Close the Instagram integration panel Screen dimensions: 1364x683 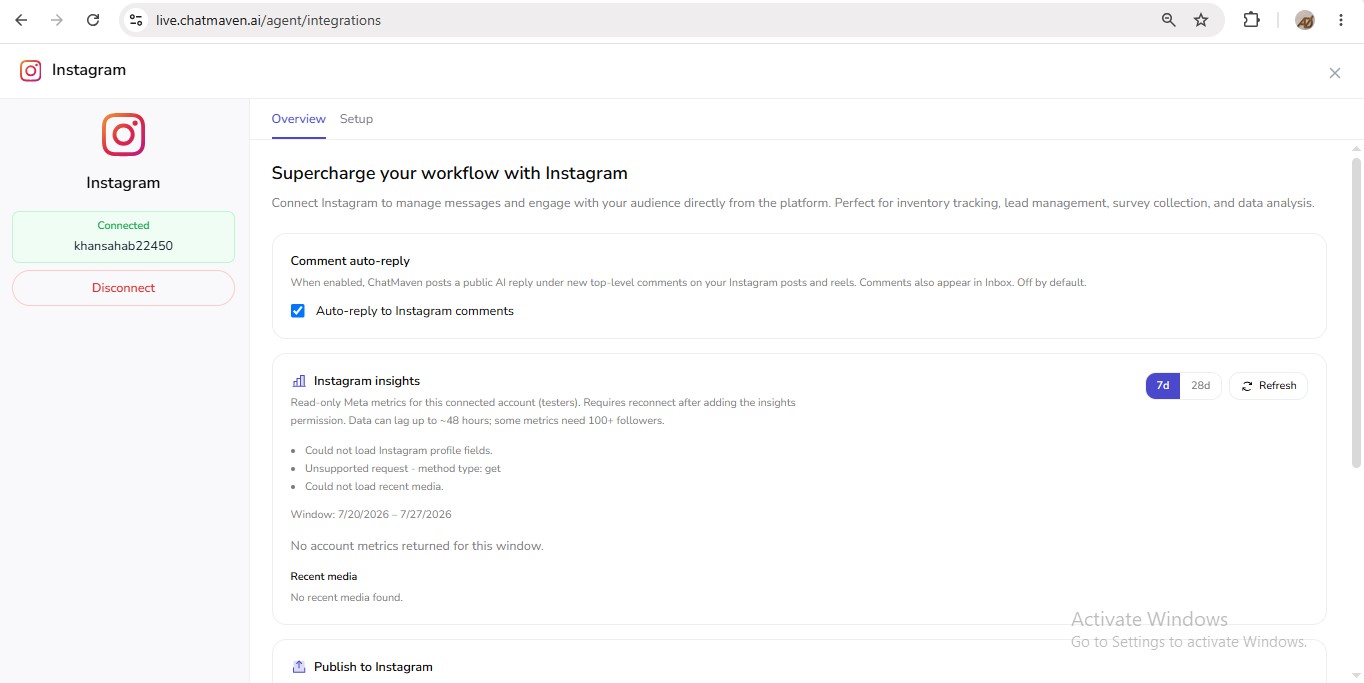coord(1334,73)
